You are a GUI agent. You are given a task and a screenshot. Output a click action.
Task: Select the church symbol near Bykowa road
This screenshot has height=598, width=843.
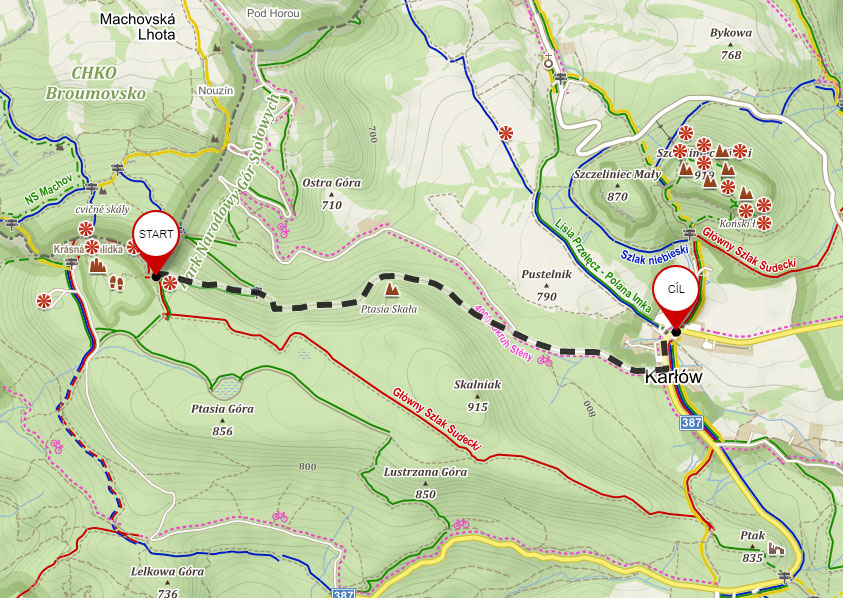[548, 62]
